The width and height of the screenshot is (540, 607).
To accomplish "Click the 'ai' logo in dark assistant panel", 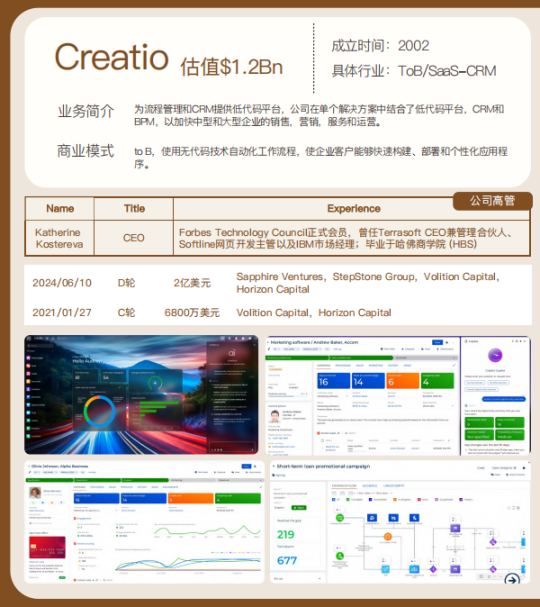I will [231, 353].
